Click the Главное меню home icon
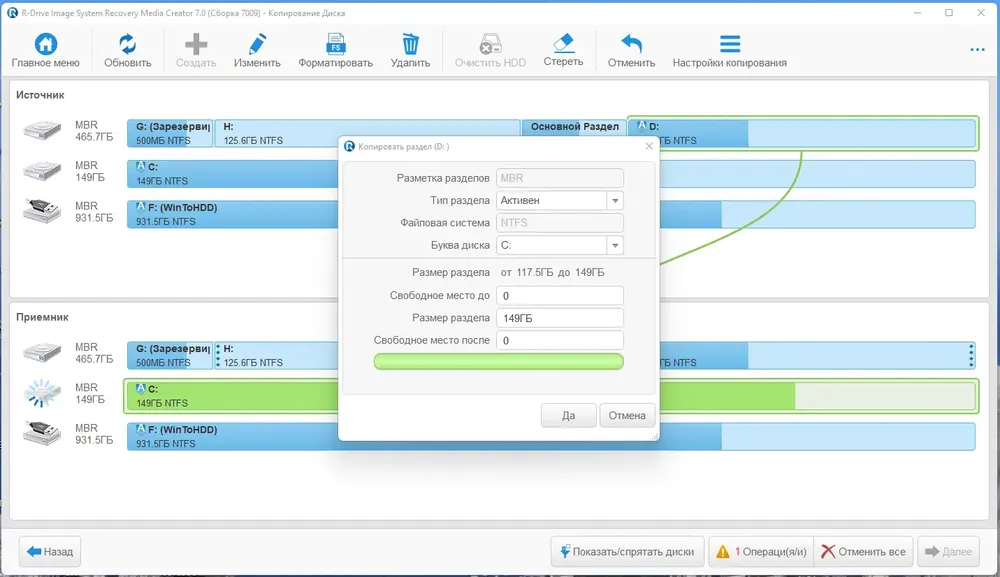Image resolution: width=1000 pixels, height=577 pixels. tap(45, 44)
